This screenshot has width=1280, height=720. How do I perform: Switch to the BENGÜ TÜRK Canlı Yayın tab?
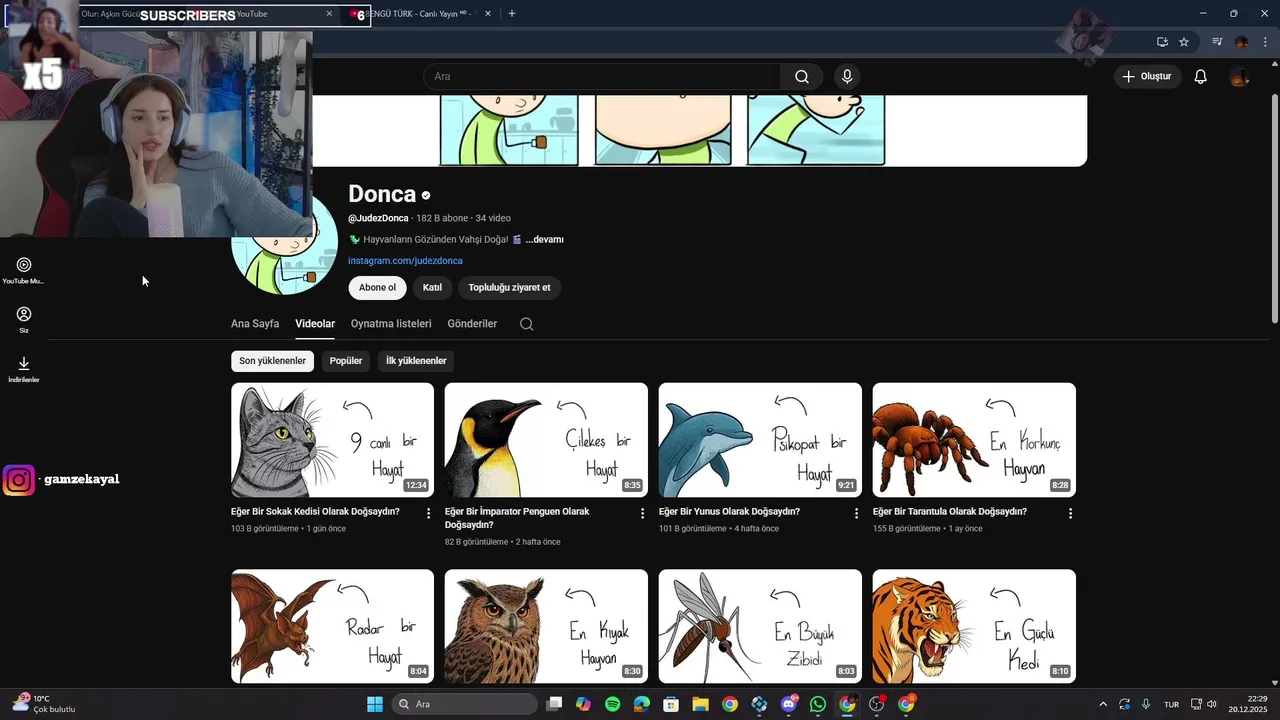click(420, 14)
